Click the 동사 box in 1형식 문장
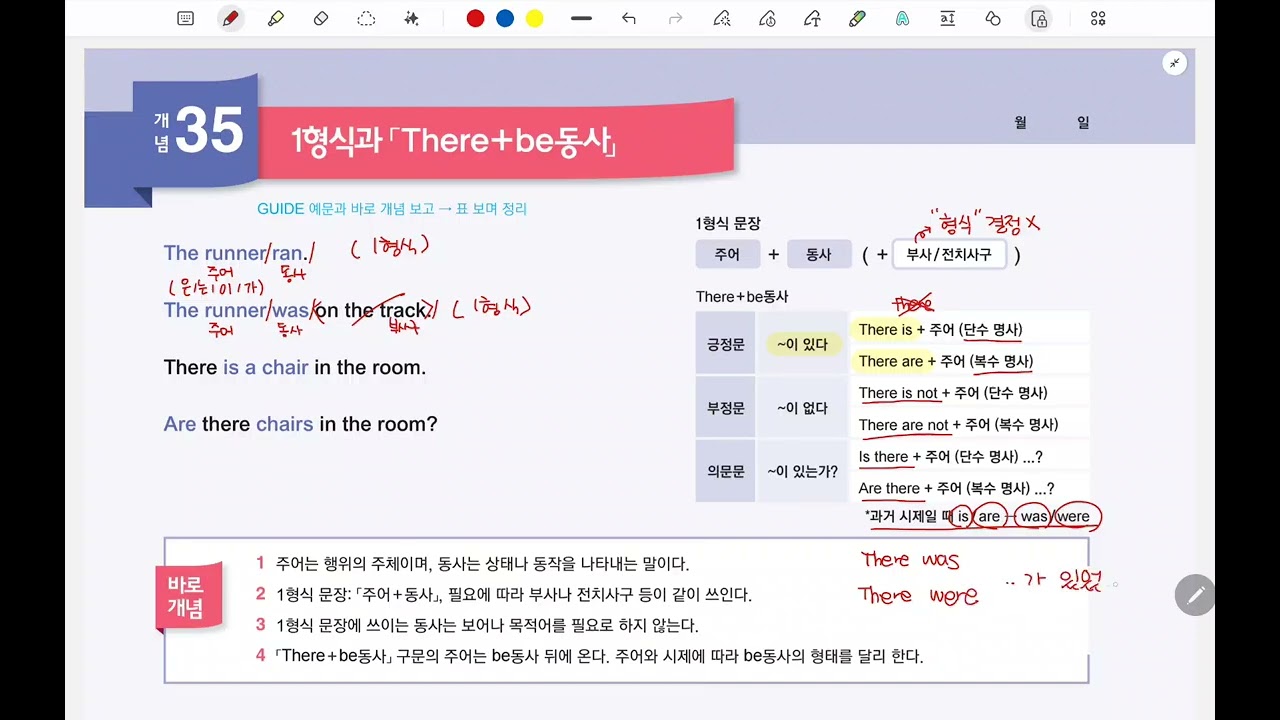 pos(819,254)
